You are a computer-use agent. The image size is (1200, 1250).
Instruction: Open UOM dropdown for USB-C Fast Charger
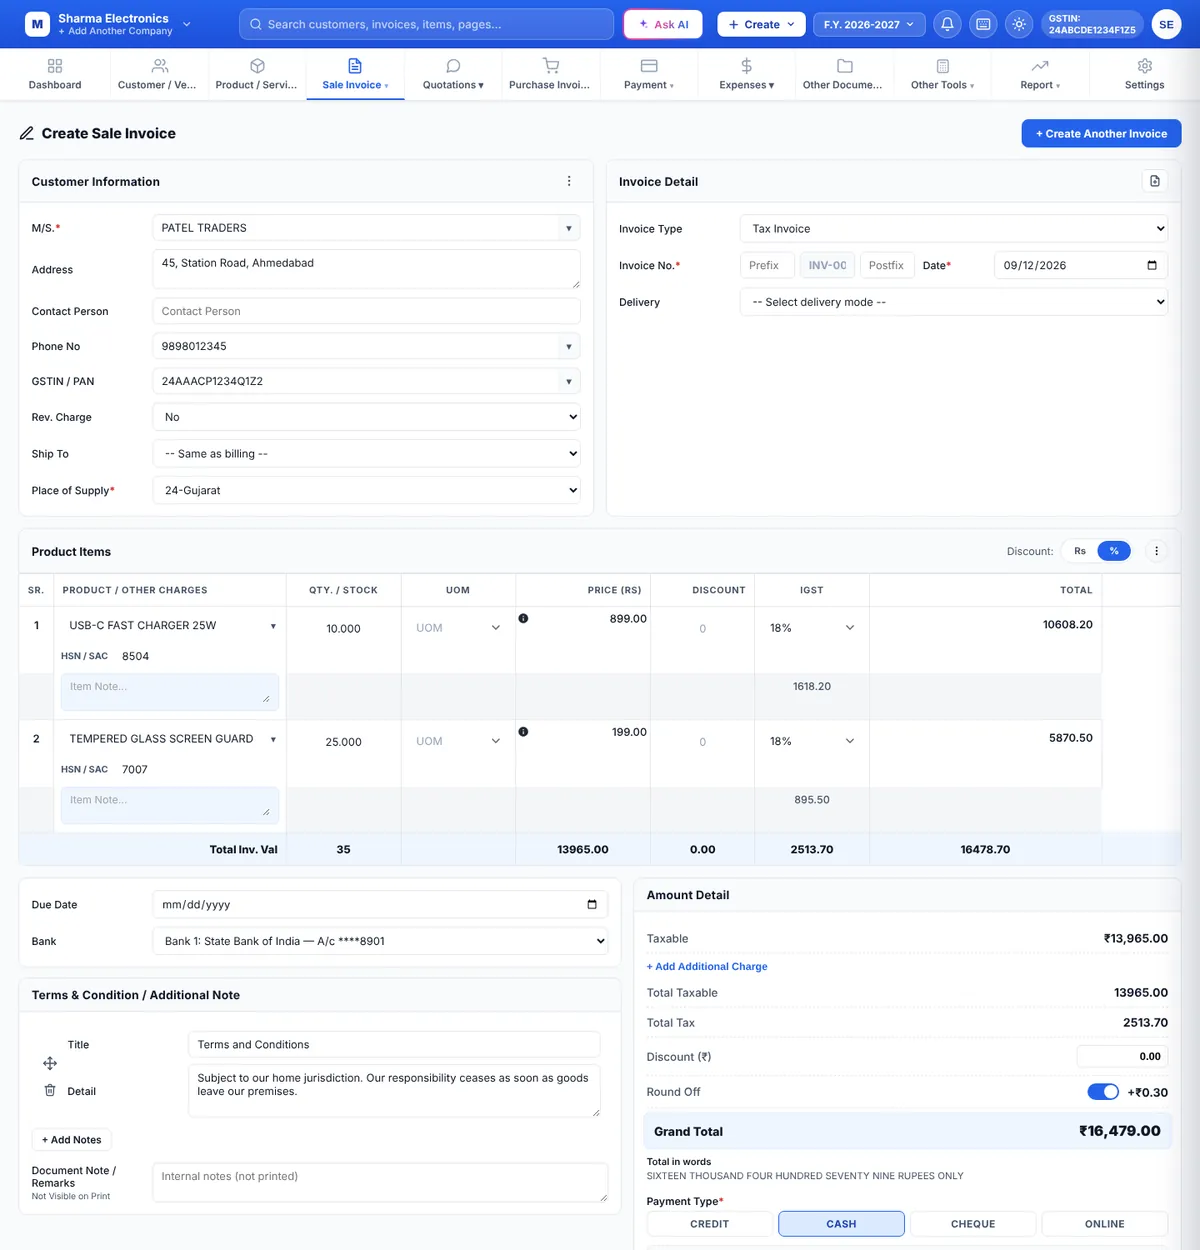tap(458, 628)
